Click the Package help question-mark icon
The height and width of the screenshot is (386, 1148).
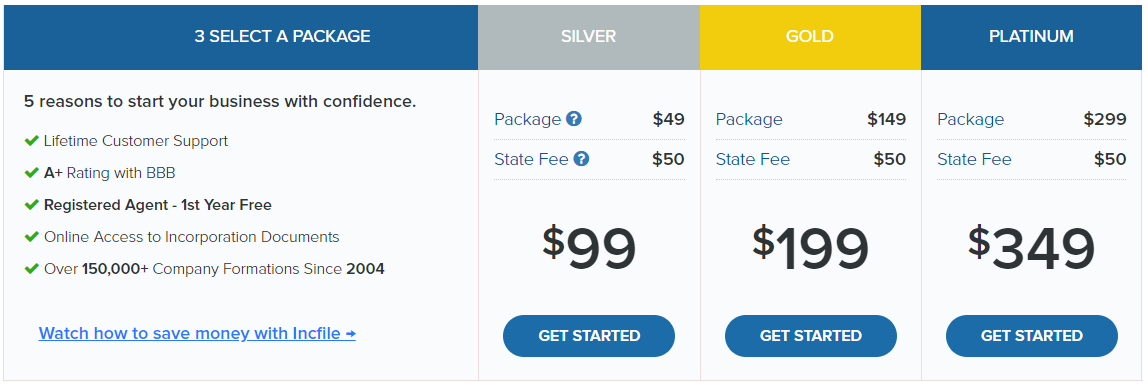[x=574, y=119]
